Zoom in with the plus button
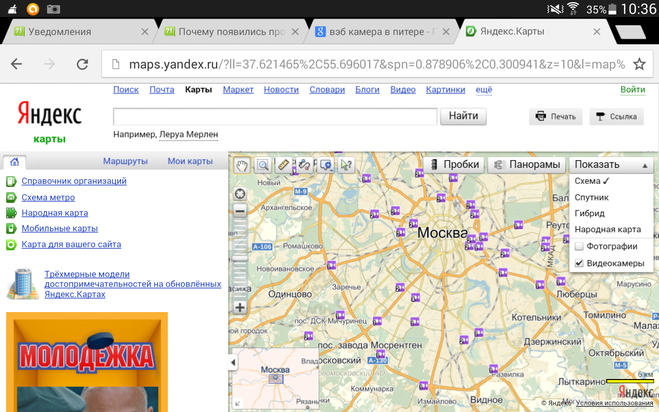 point(240,307)
